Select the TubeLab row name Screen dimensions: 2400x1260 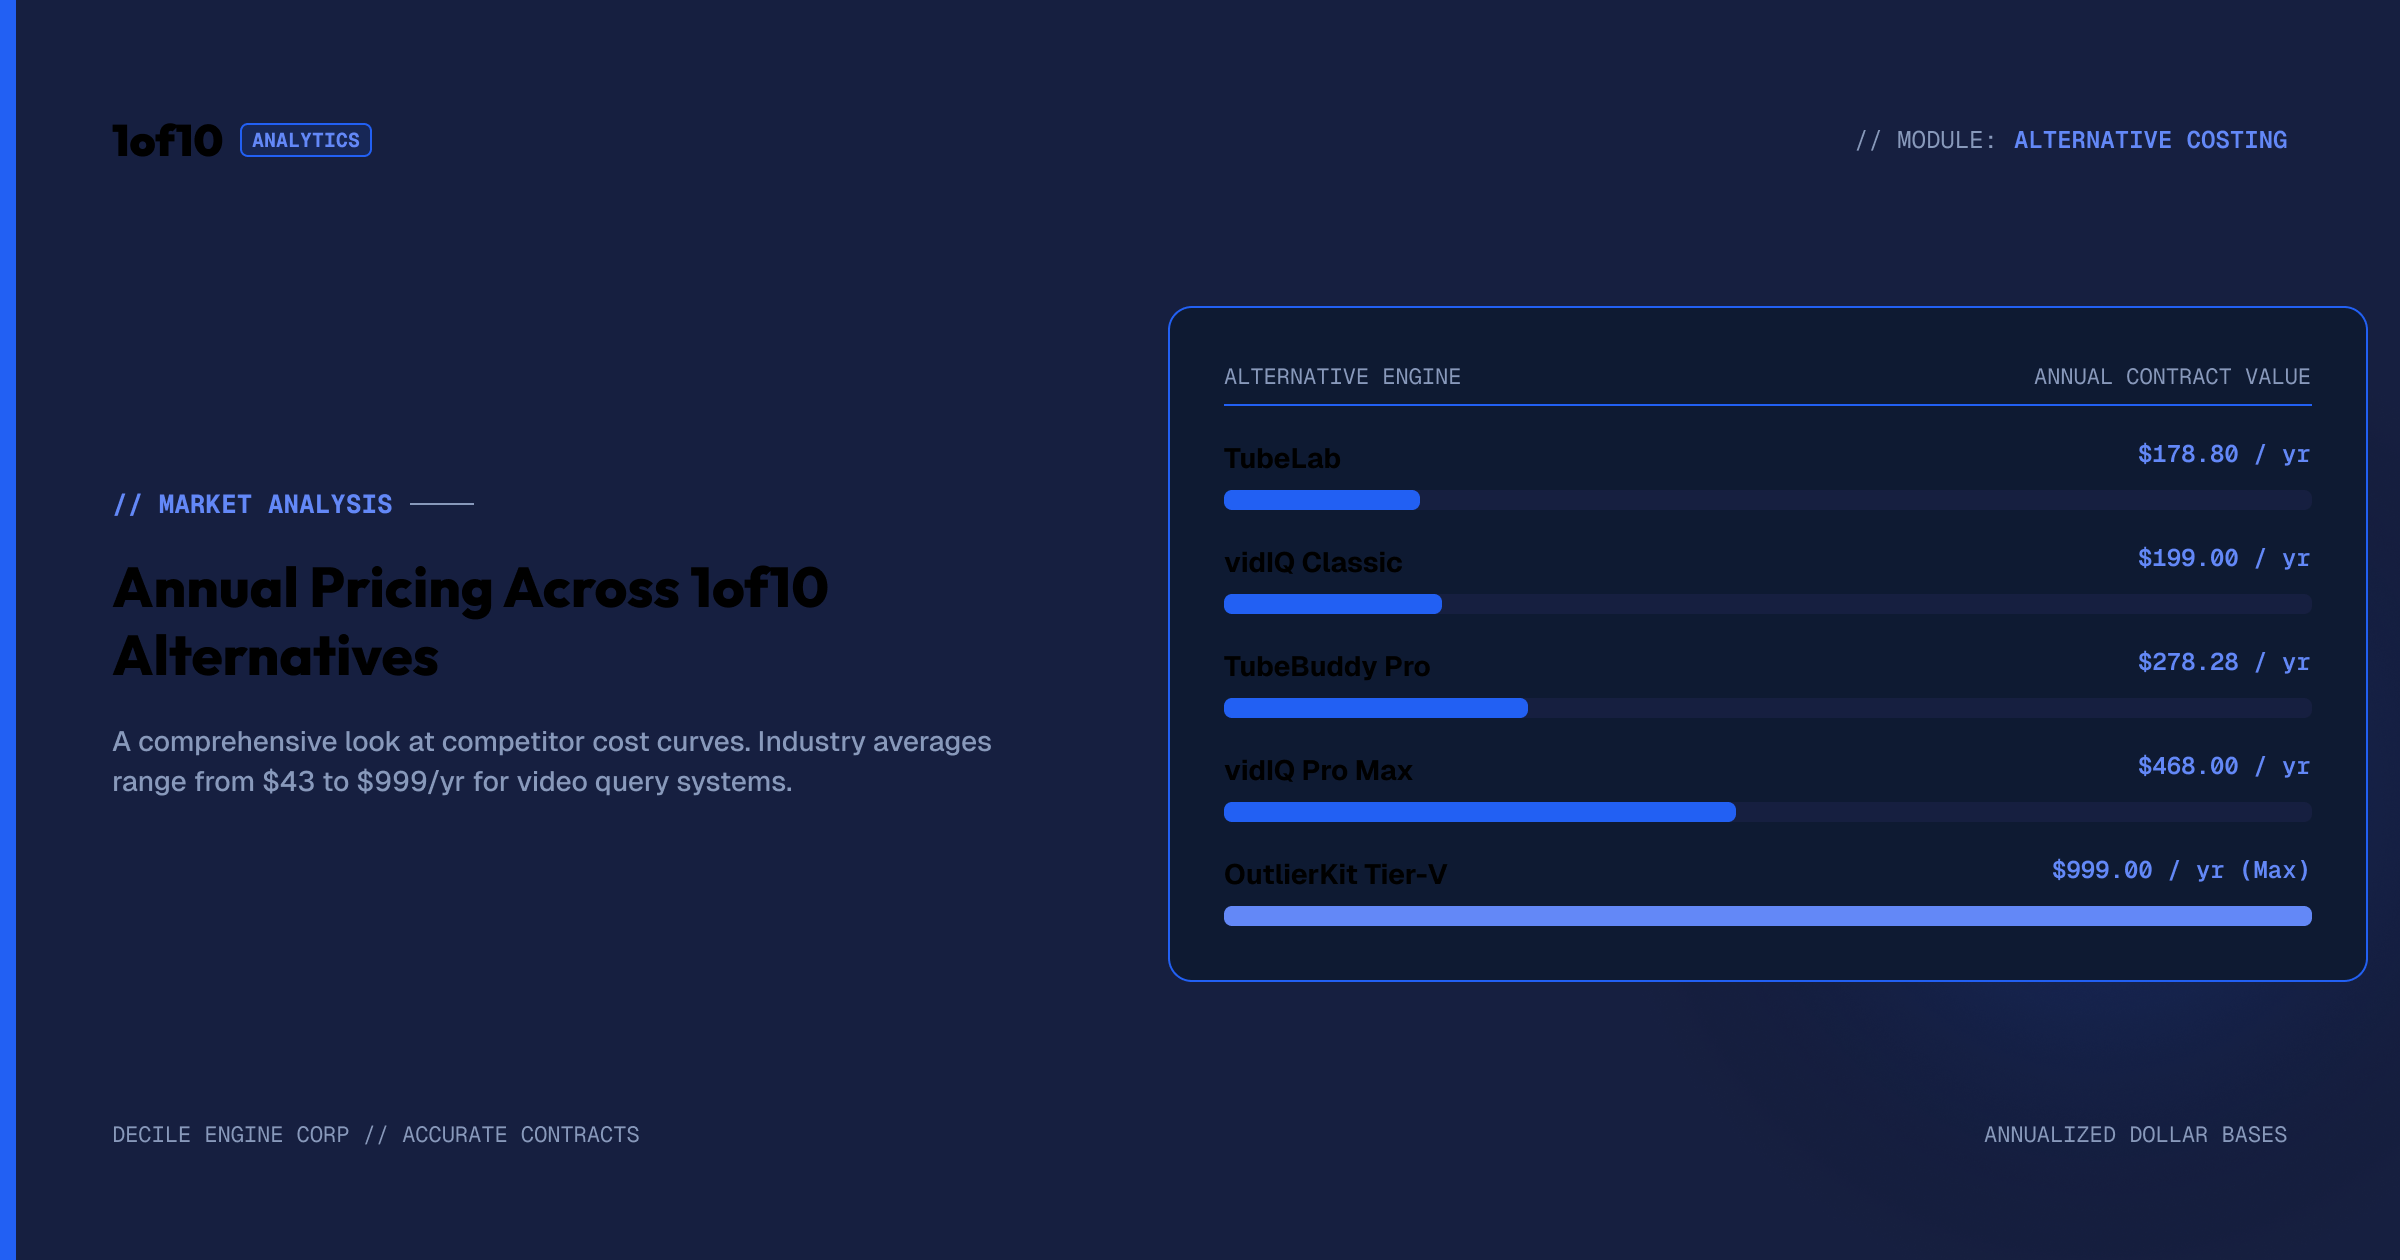[1282, 458]
